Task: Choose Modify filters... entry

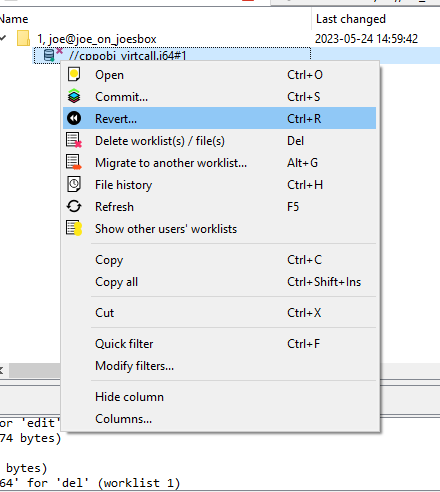Action: 219,366
